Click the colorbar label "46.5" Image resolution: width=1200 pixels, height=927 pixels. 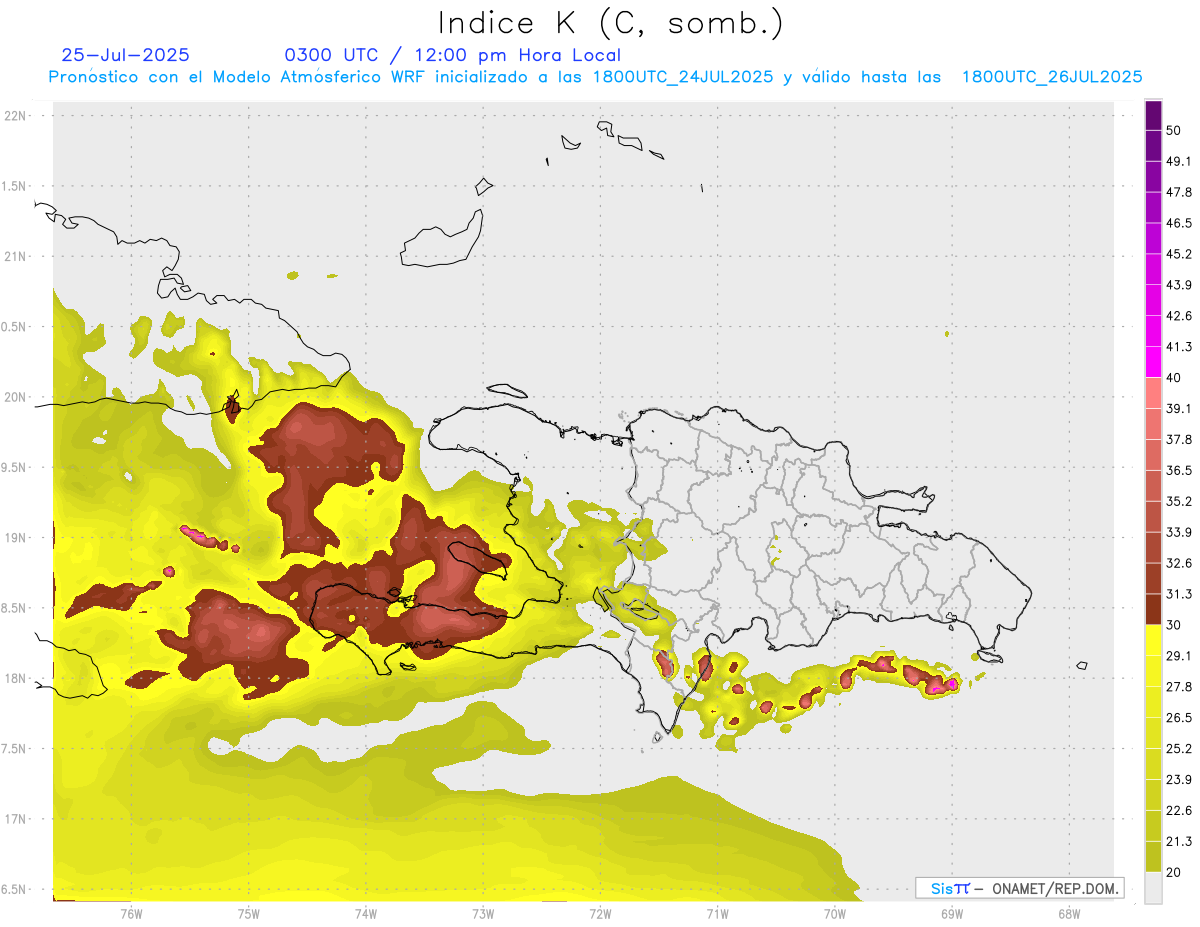coord(1178,223)
